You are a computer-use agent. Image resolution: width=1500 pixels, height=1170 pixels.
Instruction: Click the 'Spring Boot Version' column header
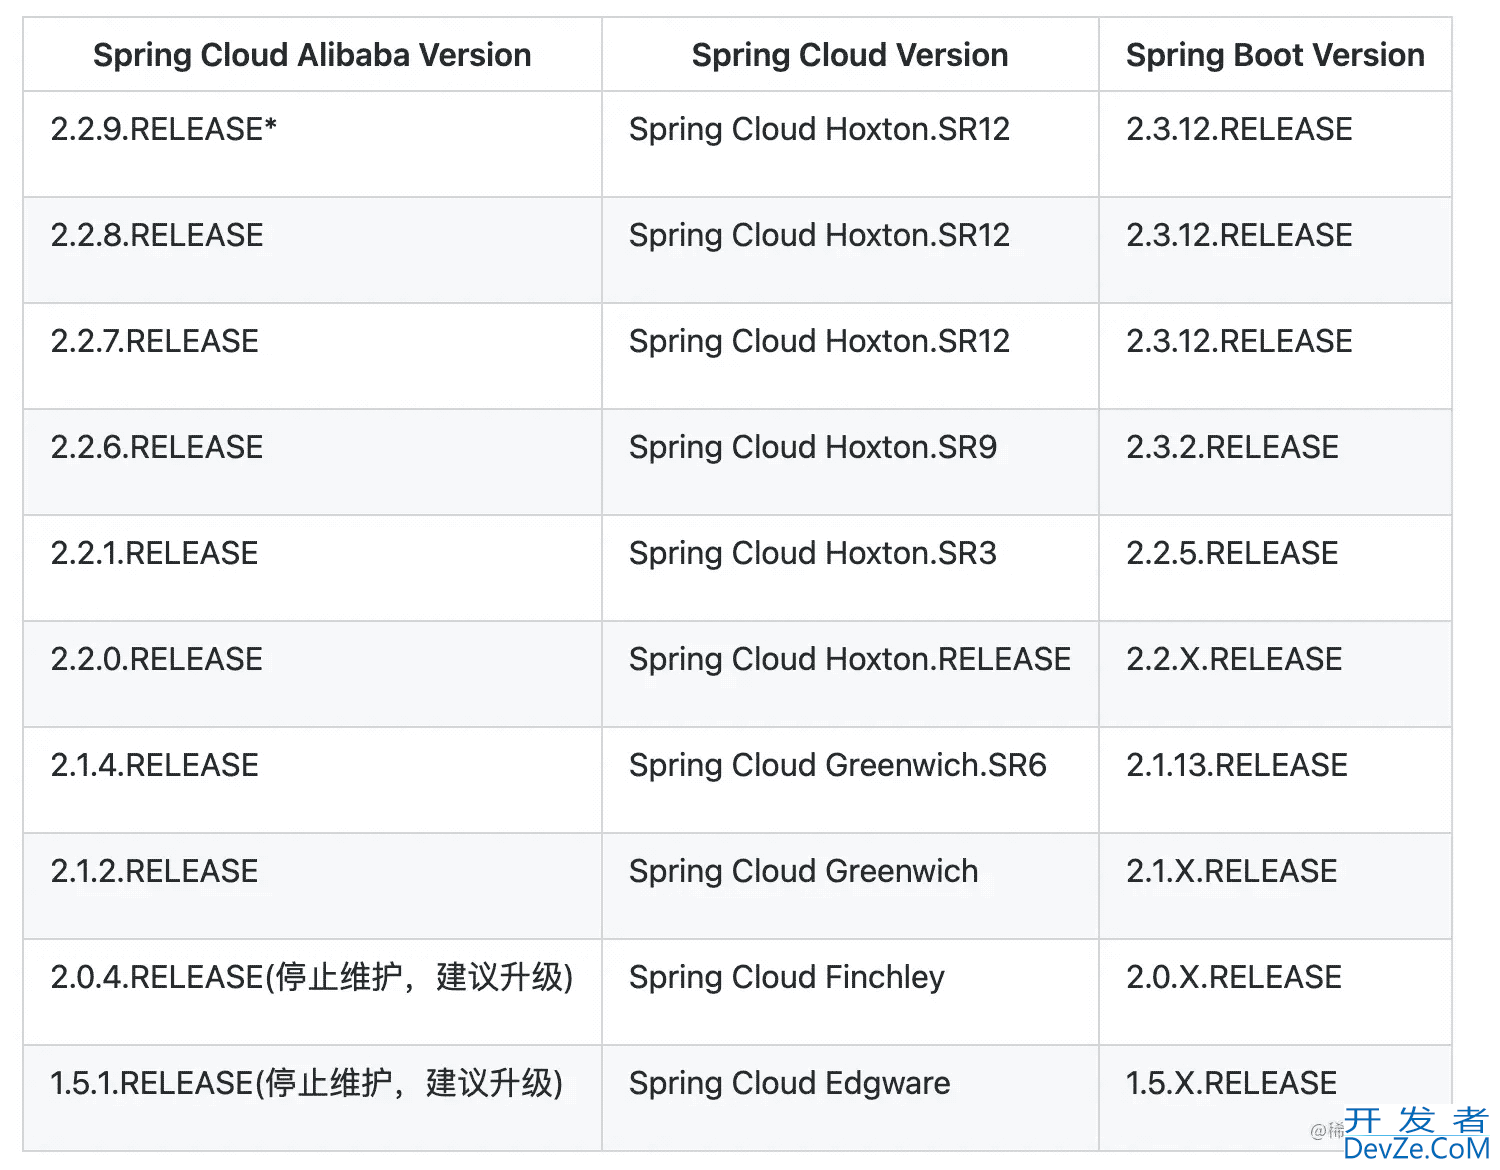[1275, 55]
